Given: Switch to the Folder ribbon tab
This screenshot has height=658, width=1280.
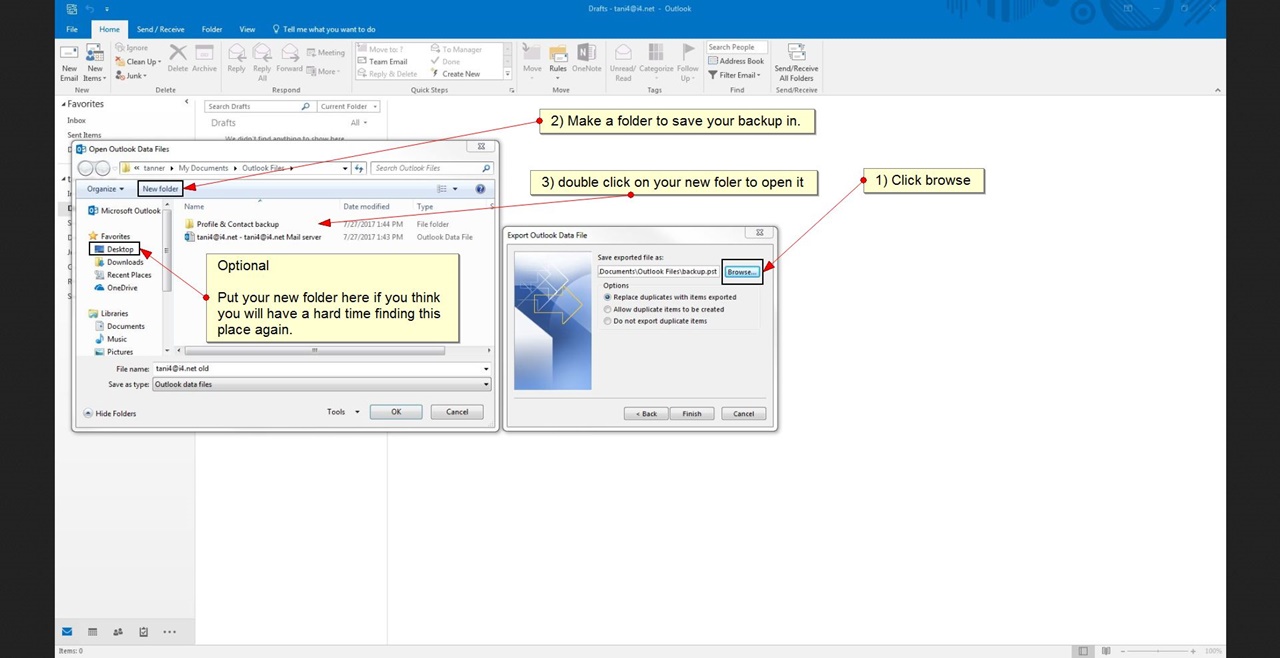Looking at the screenshot, I should tap(212, 30).
